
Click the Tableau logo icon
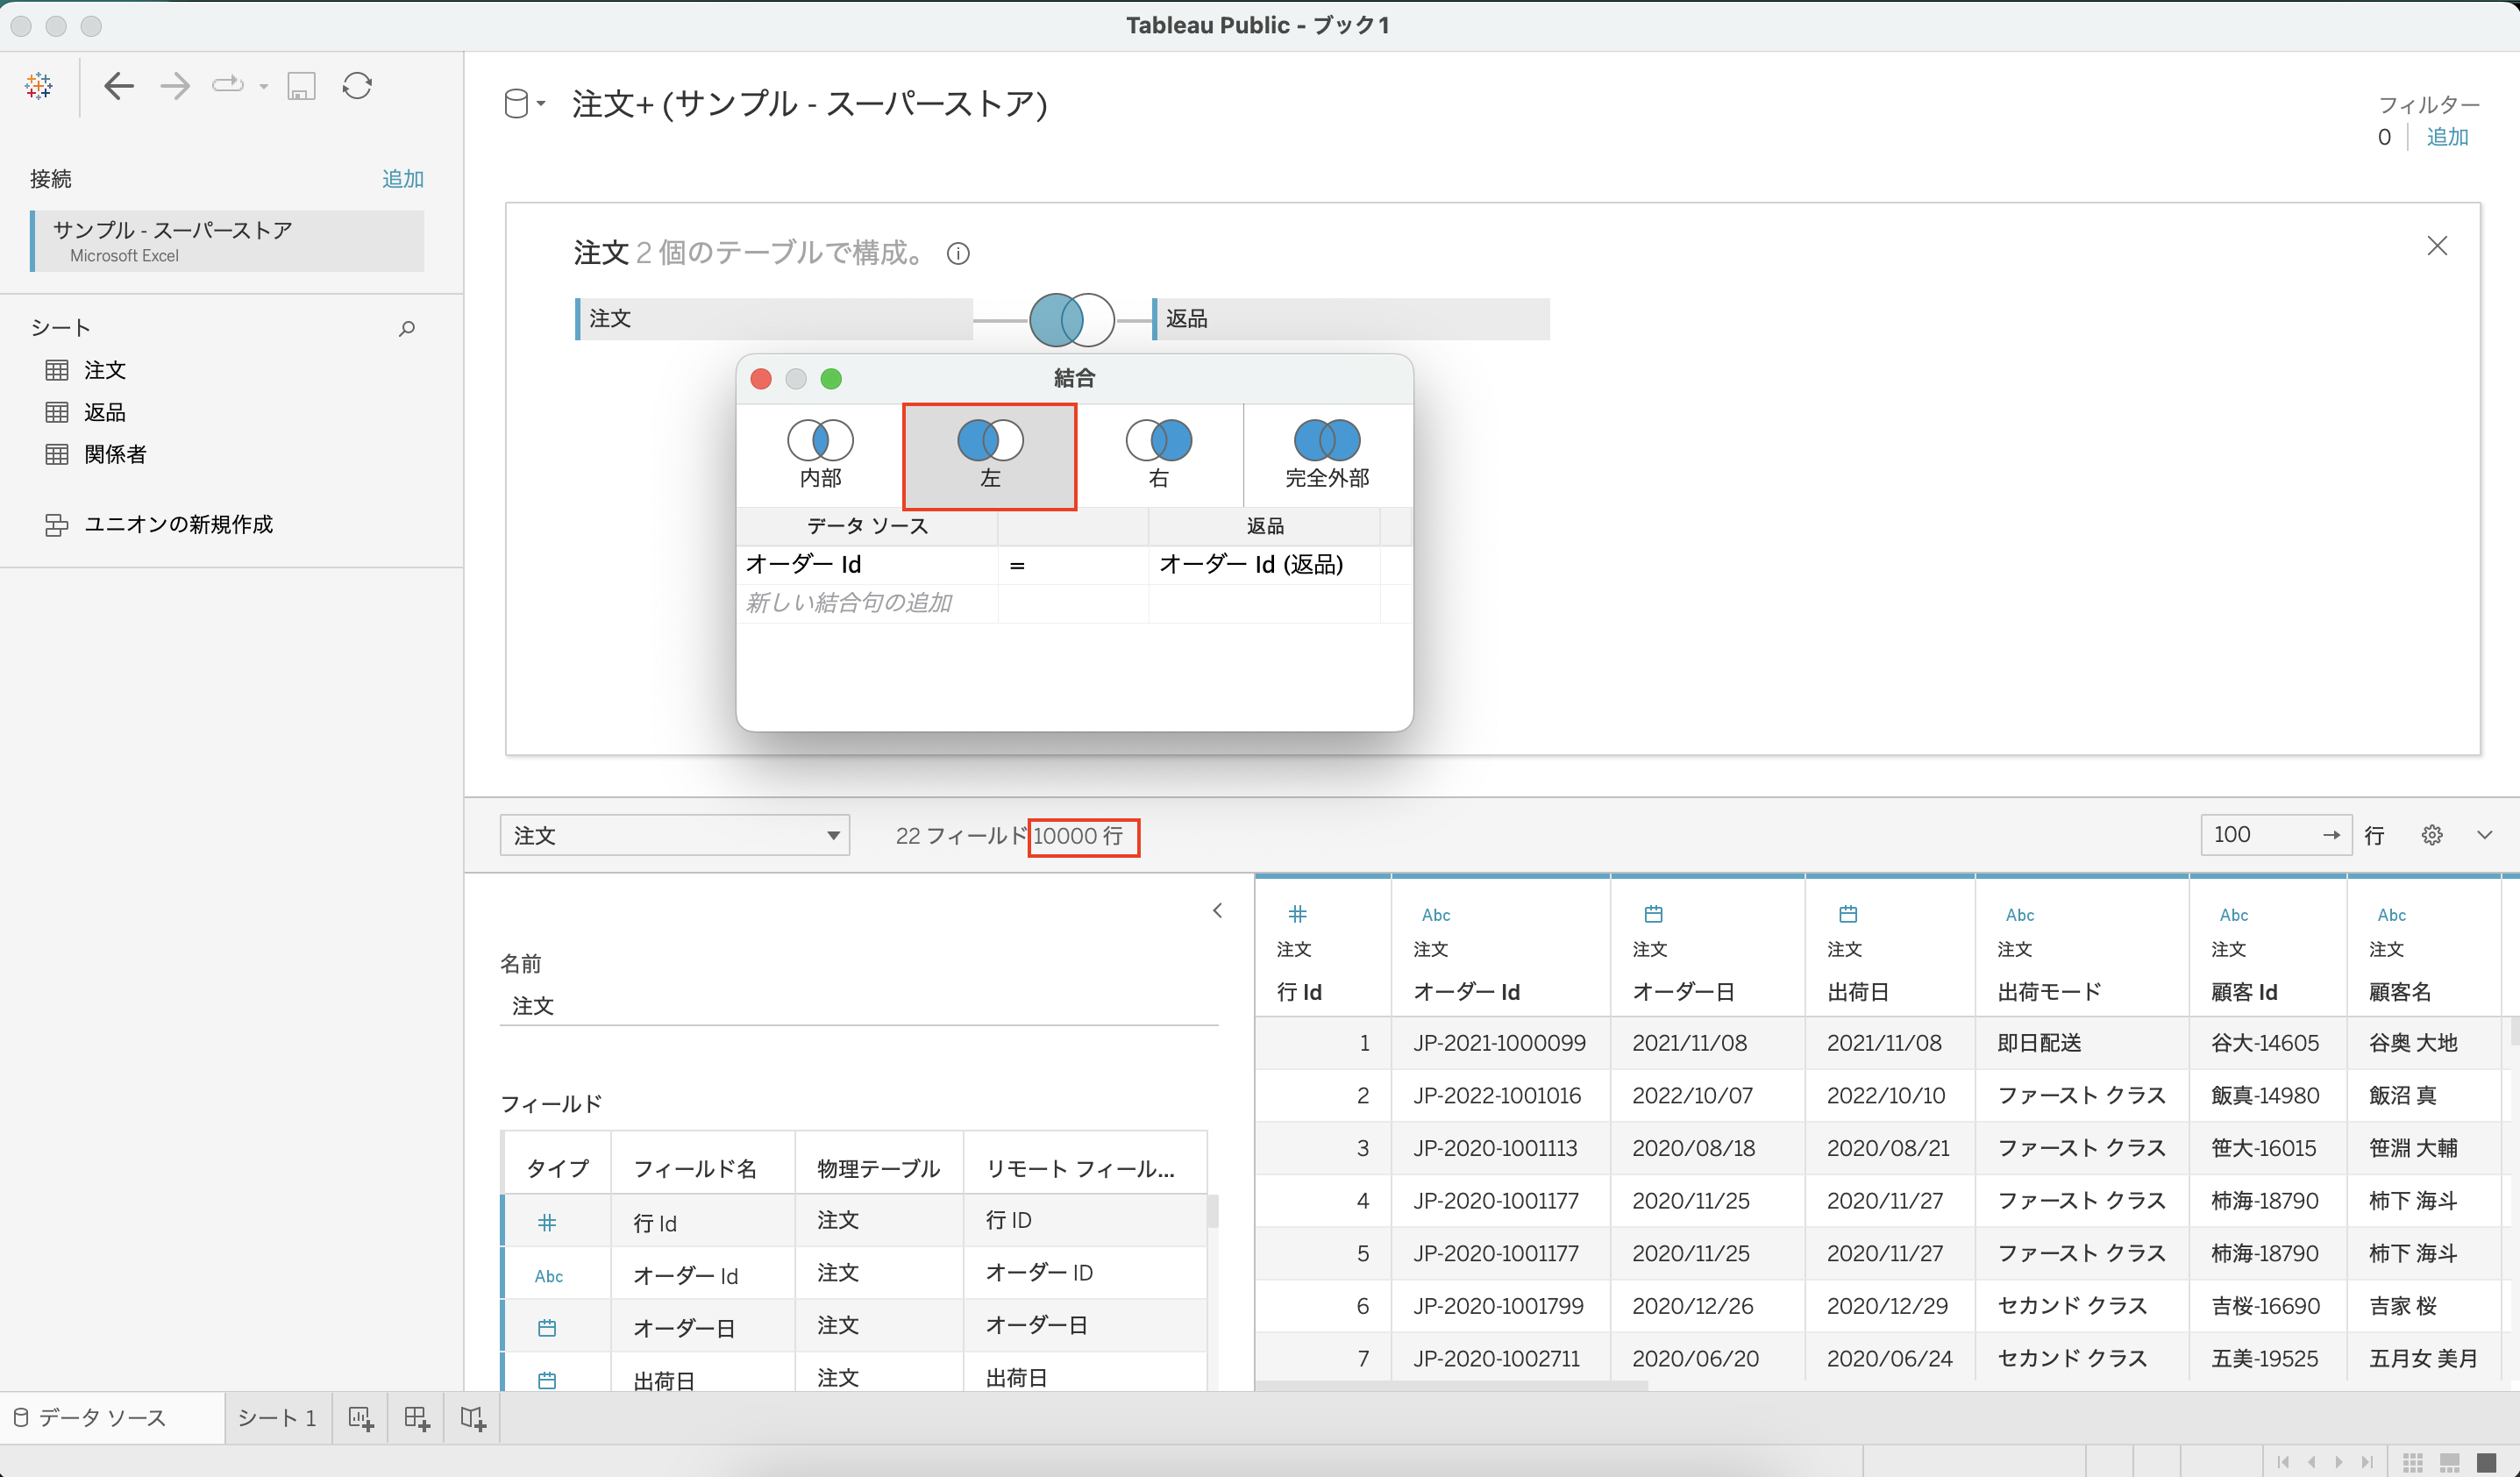tap(38, 85)
